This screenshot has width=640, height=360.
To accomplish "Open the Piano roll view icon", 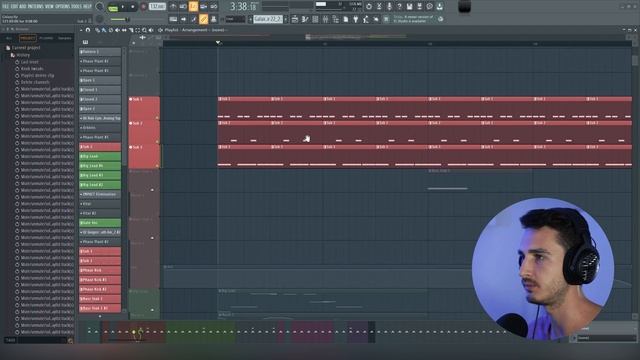I will click(x=305, y=19).
